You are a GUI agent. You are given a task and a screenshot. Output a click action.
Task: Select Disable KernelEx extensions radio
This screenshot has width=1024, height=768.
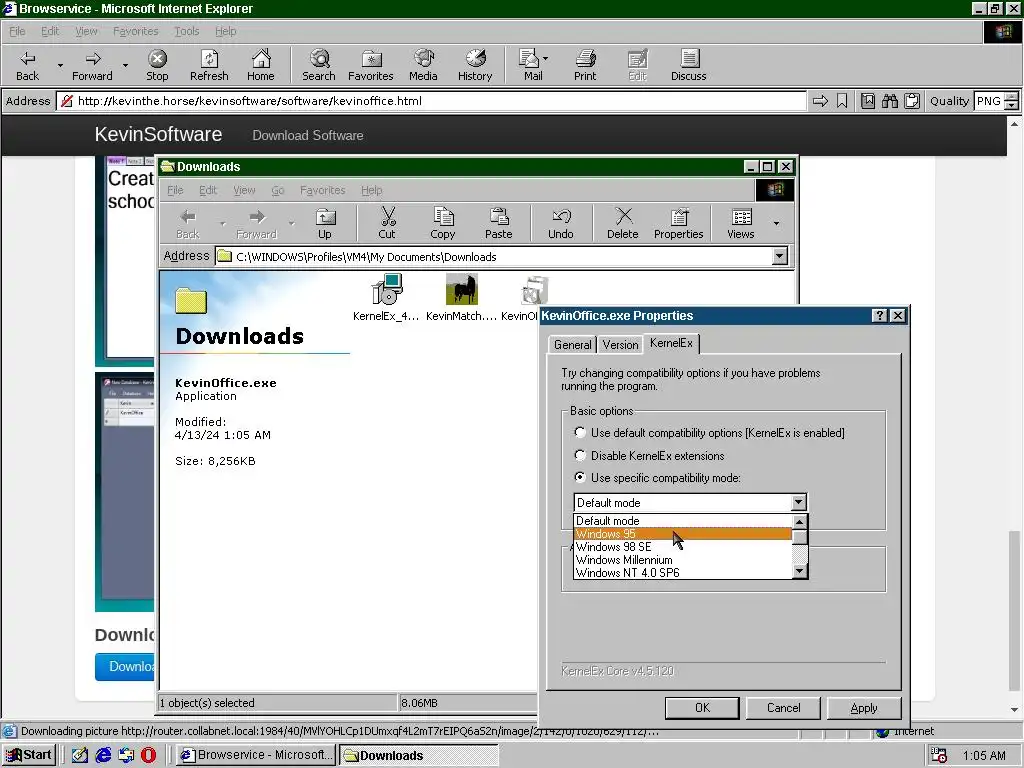click(579, 455)
